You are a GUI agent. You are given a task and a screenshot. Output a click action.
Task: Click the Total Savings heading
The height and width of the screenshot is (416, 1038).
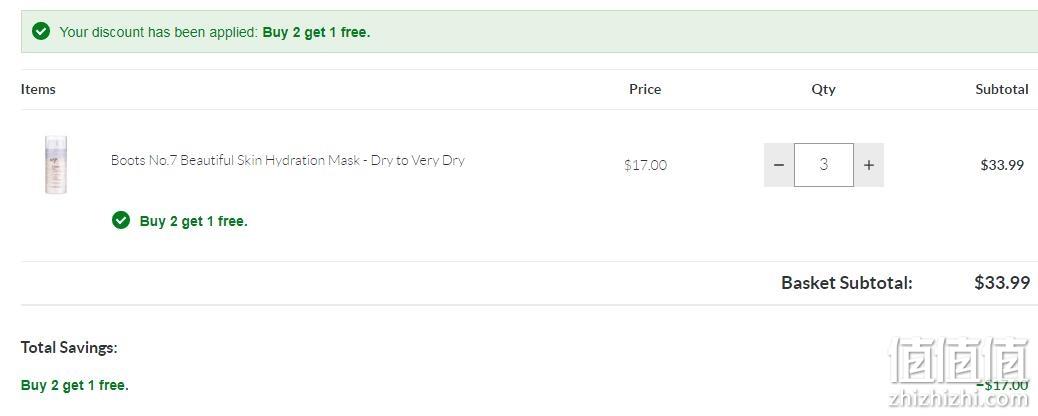[69, 347]
